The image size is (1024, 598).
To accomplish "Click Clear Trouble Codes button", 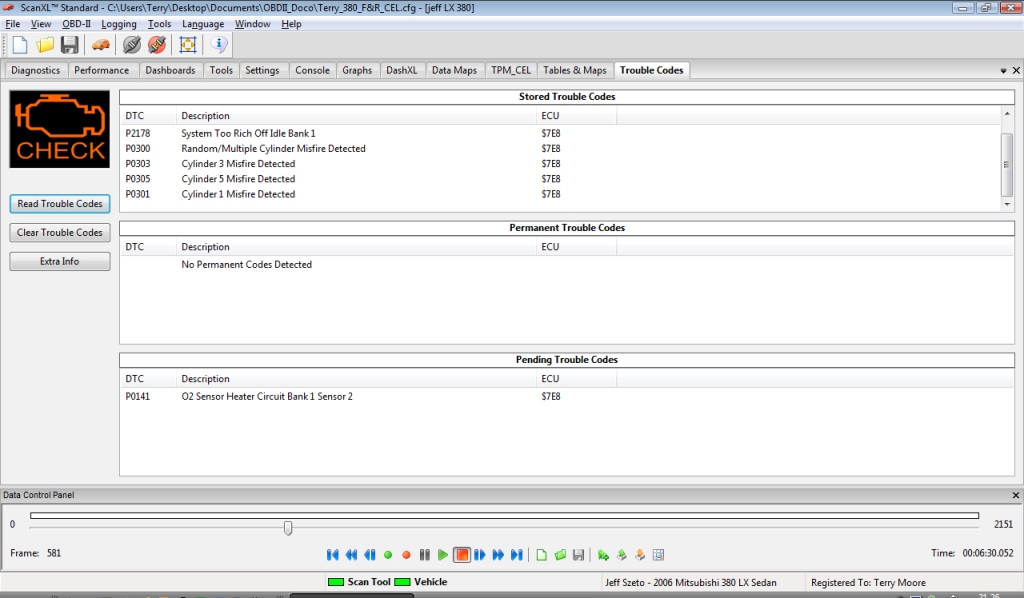I will (60, 233).
